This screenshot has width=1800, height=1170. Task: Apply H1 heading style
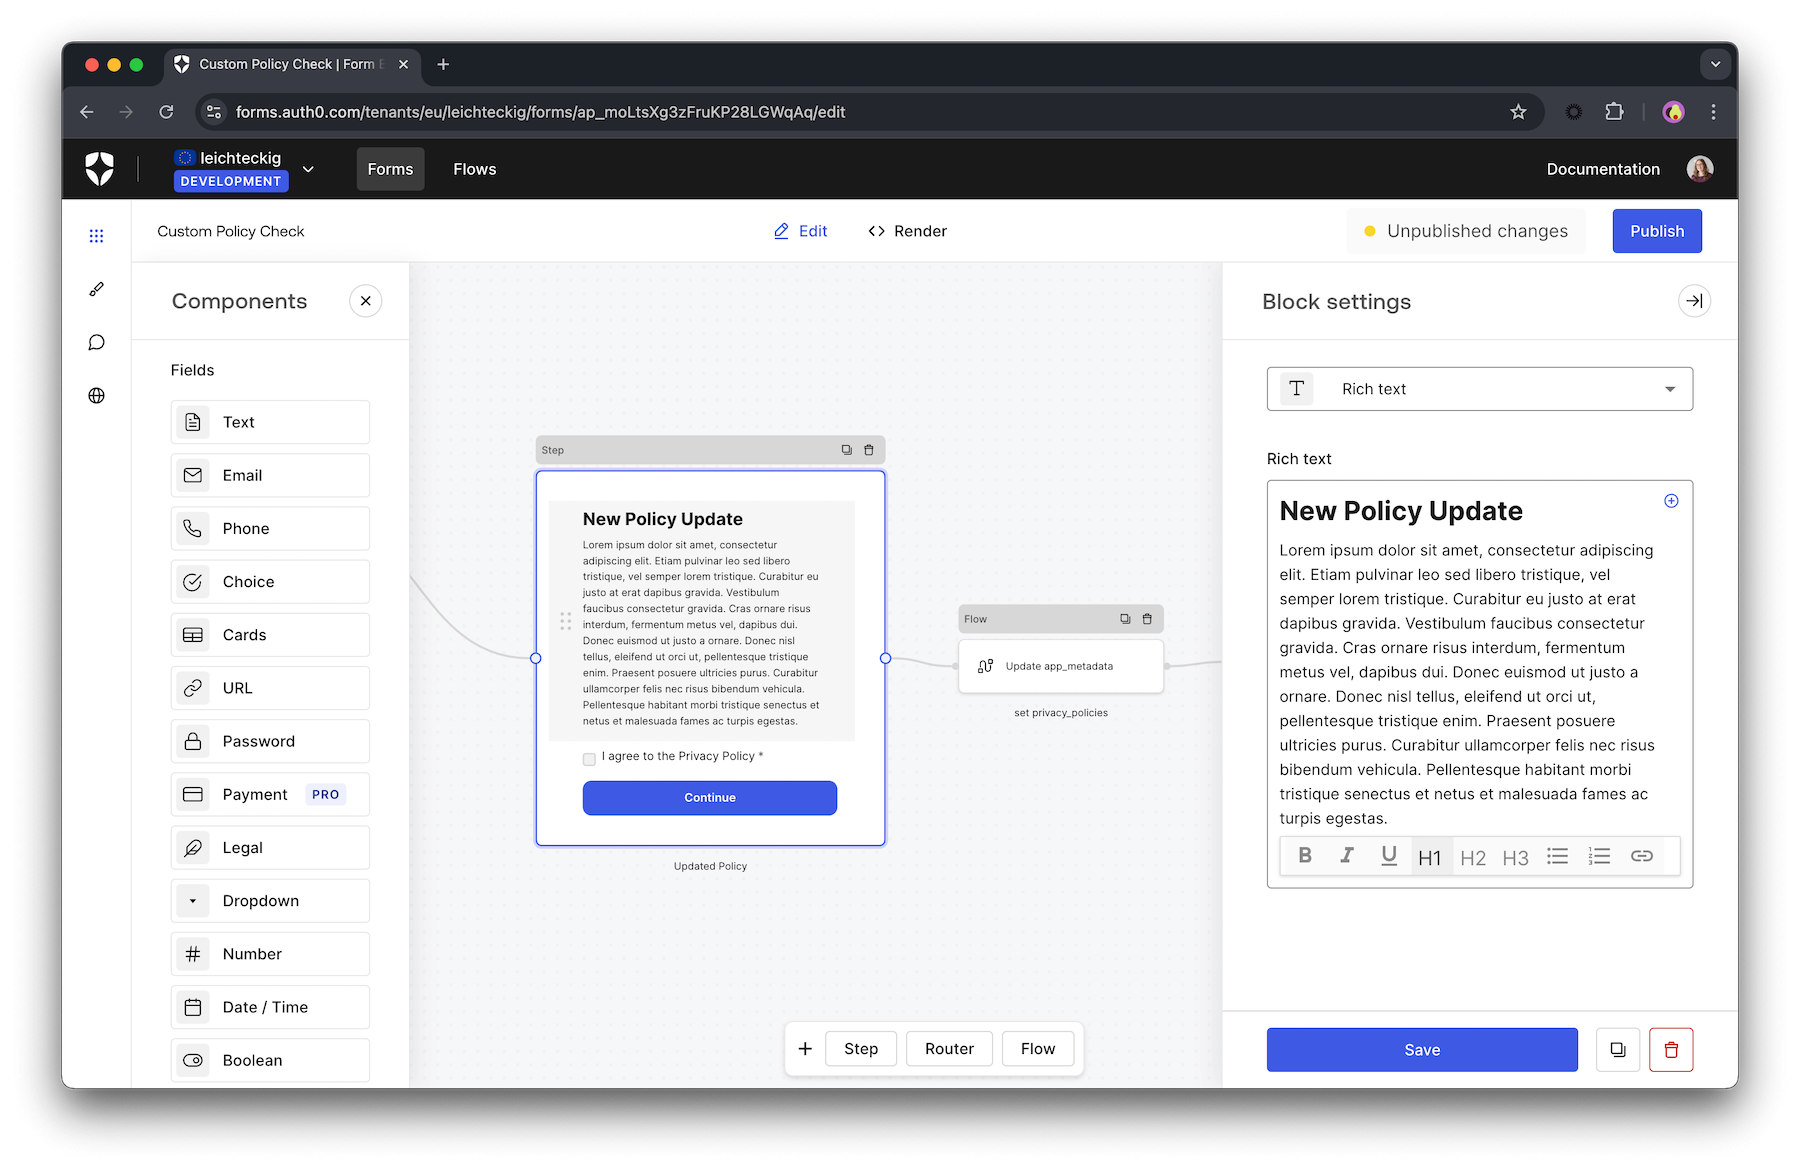1430,857
